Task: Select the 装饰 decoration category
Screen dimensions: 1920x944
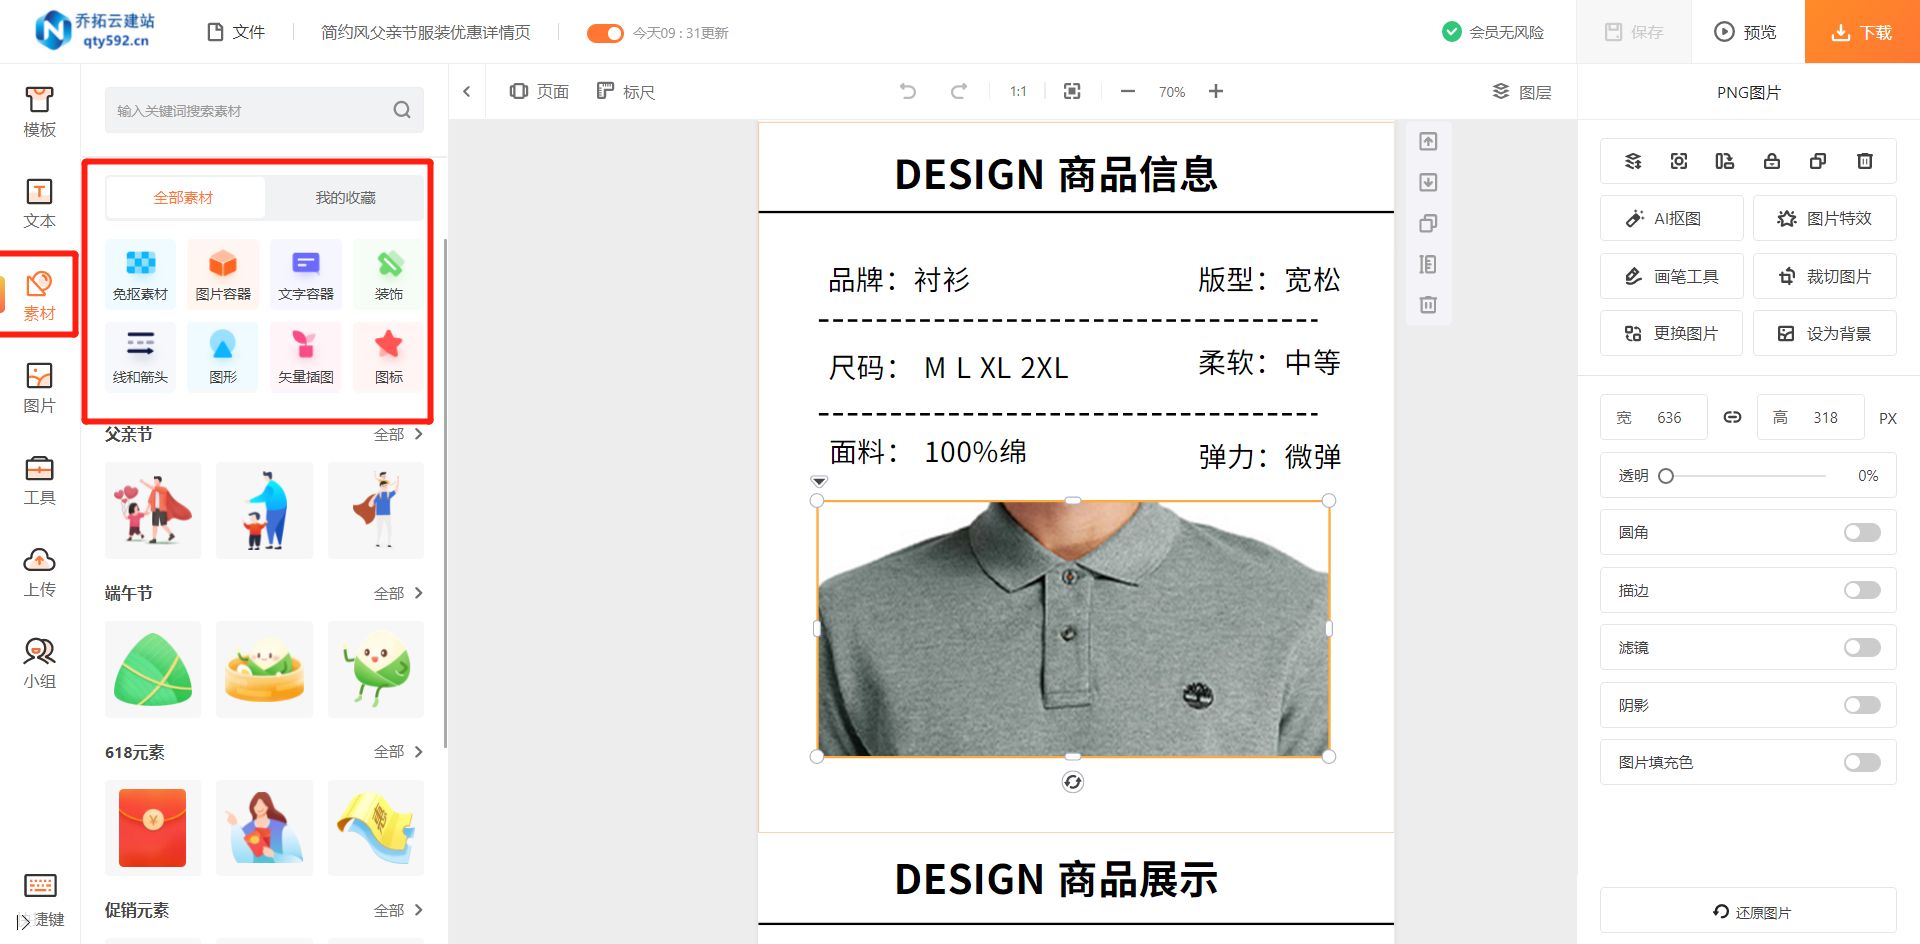Action: [389, 273]
